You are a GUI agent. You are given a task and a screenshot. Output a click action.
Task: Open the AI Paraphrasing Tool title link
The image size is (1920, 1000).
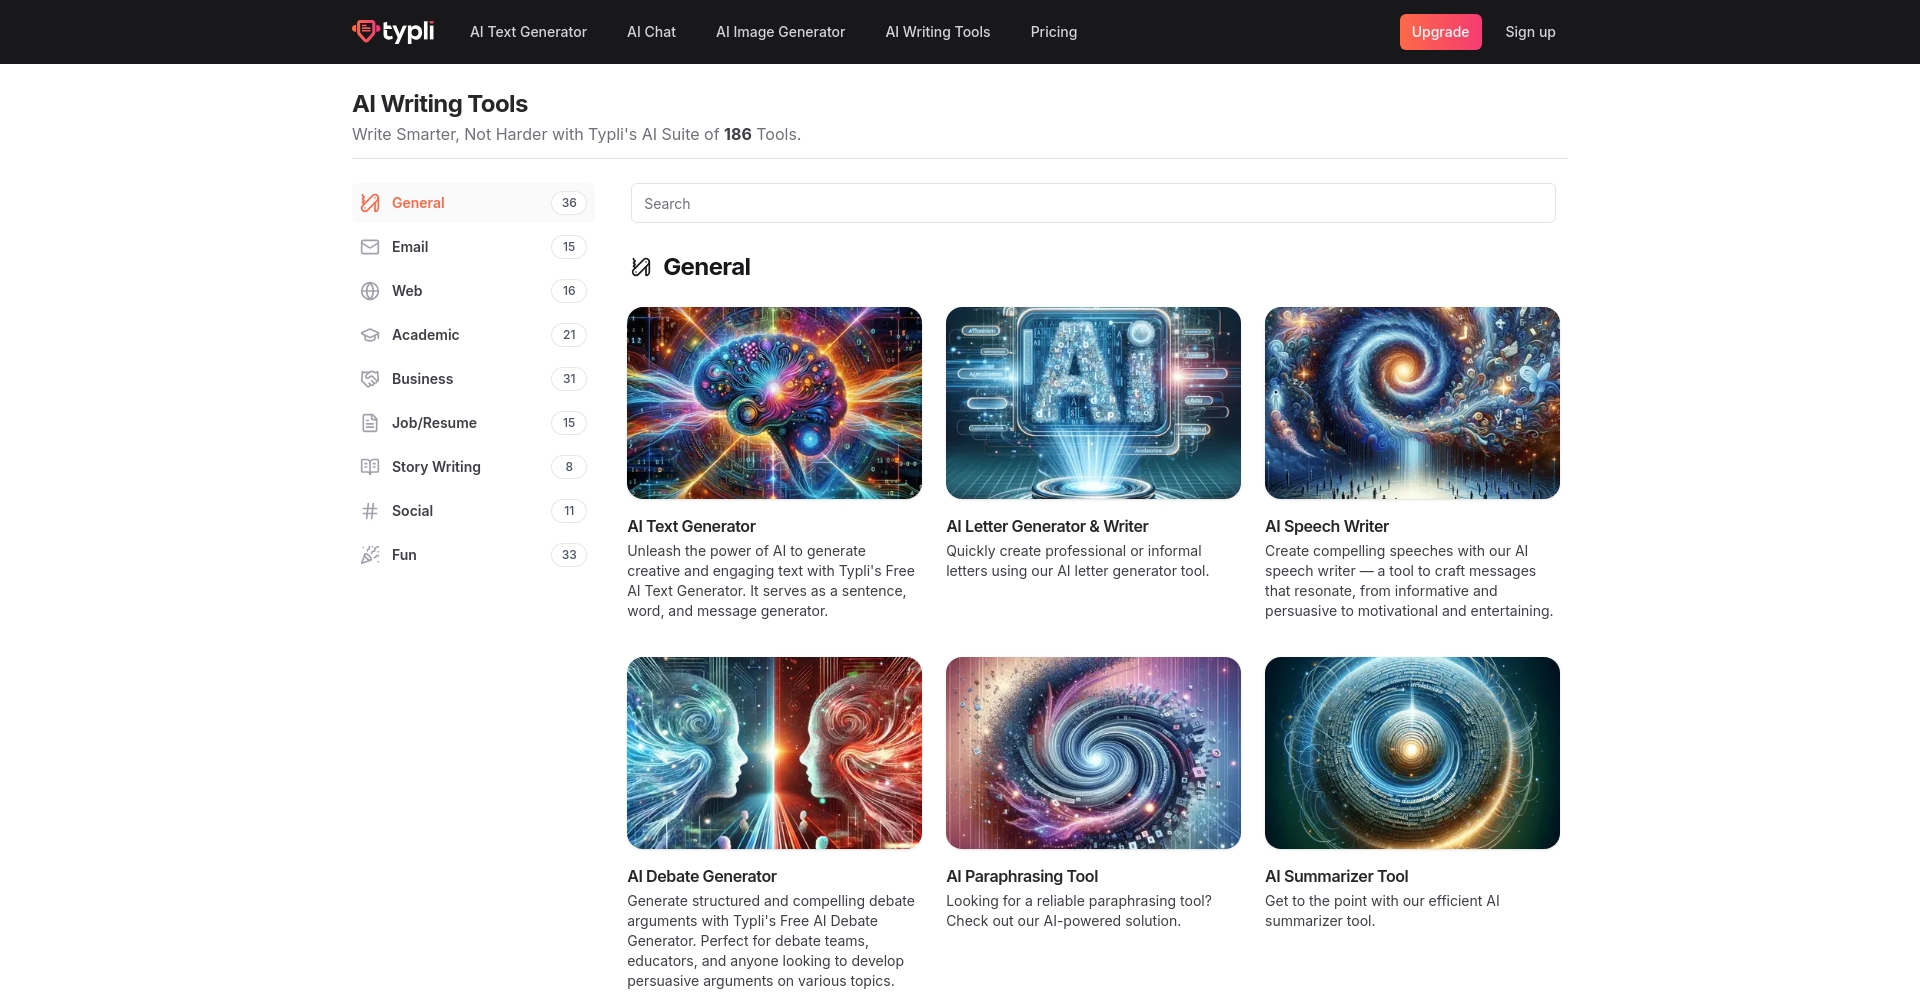[1021, 876]
